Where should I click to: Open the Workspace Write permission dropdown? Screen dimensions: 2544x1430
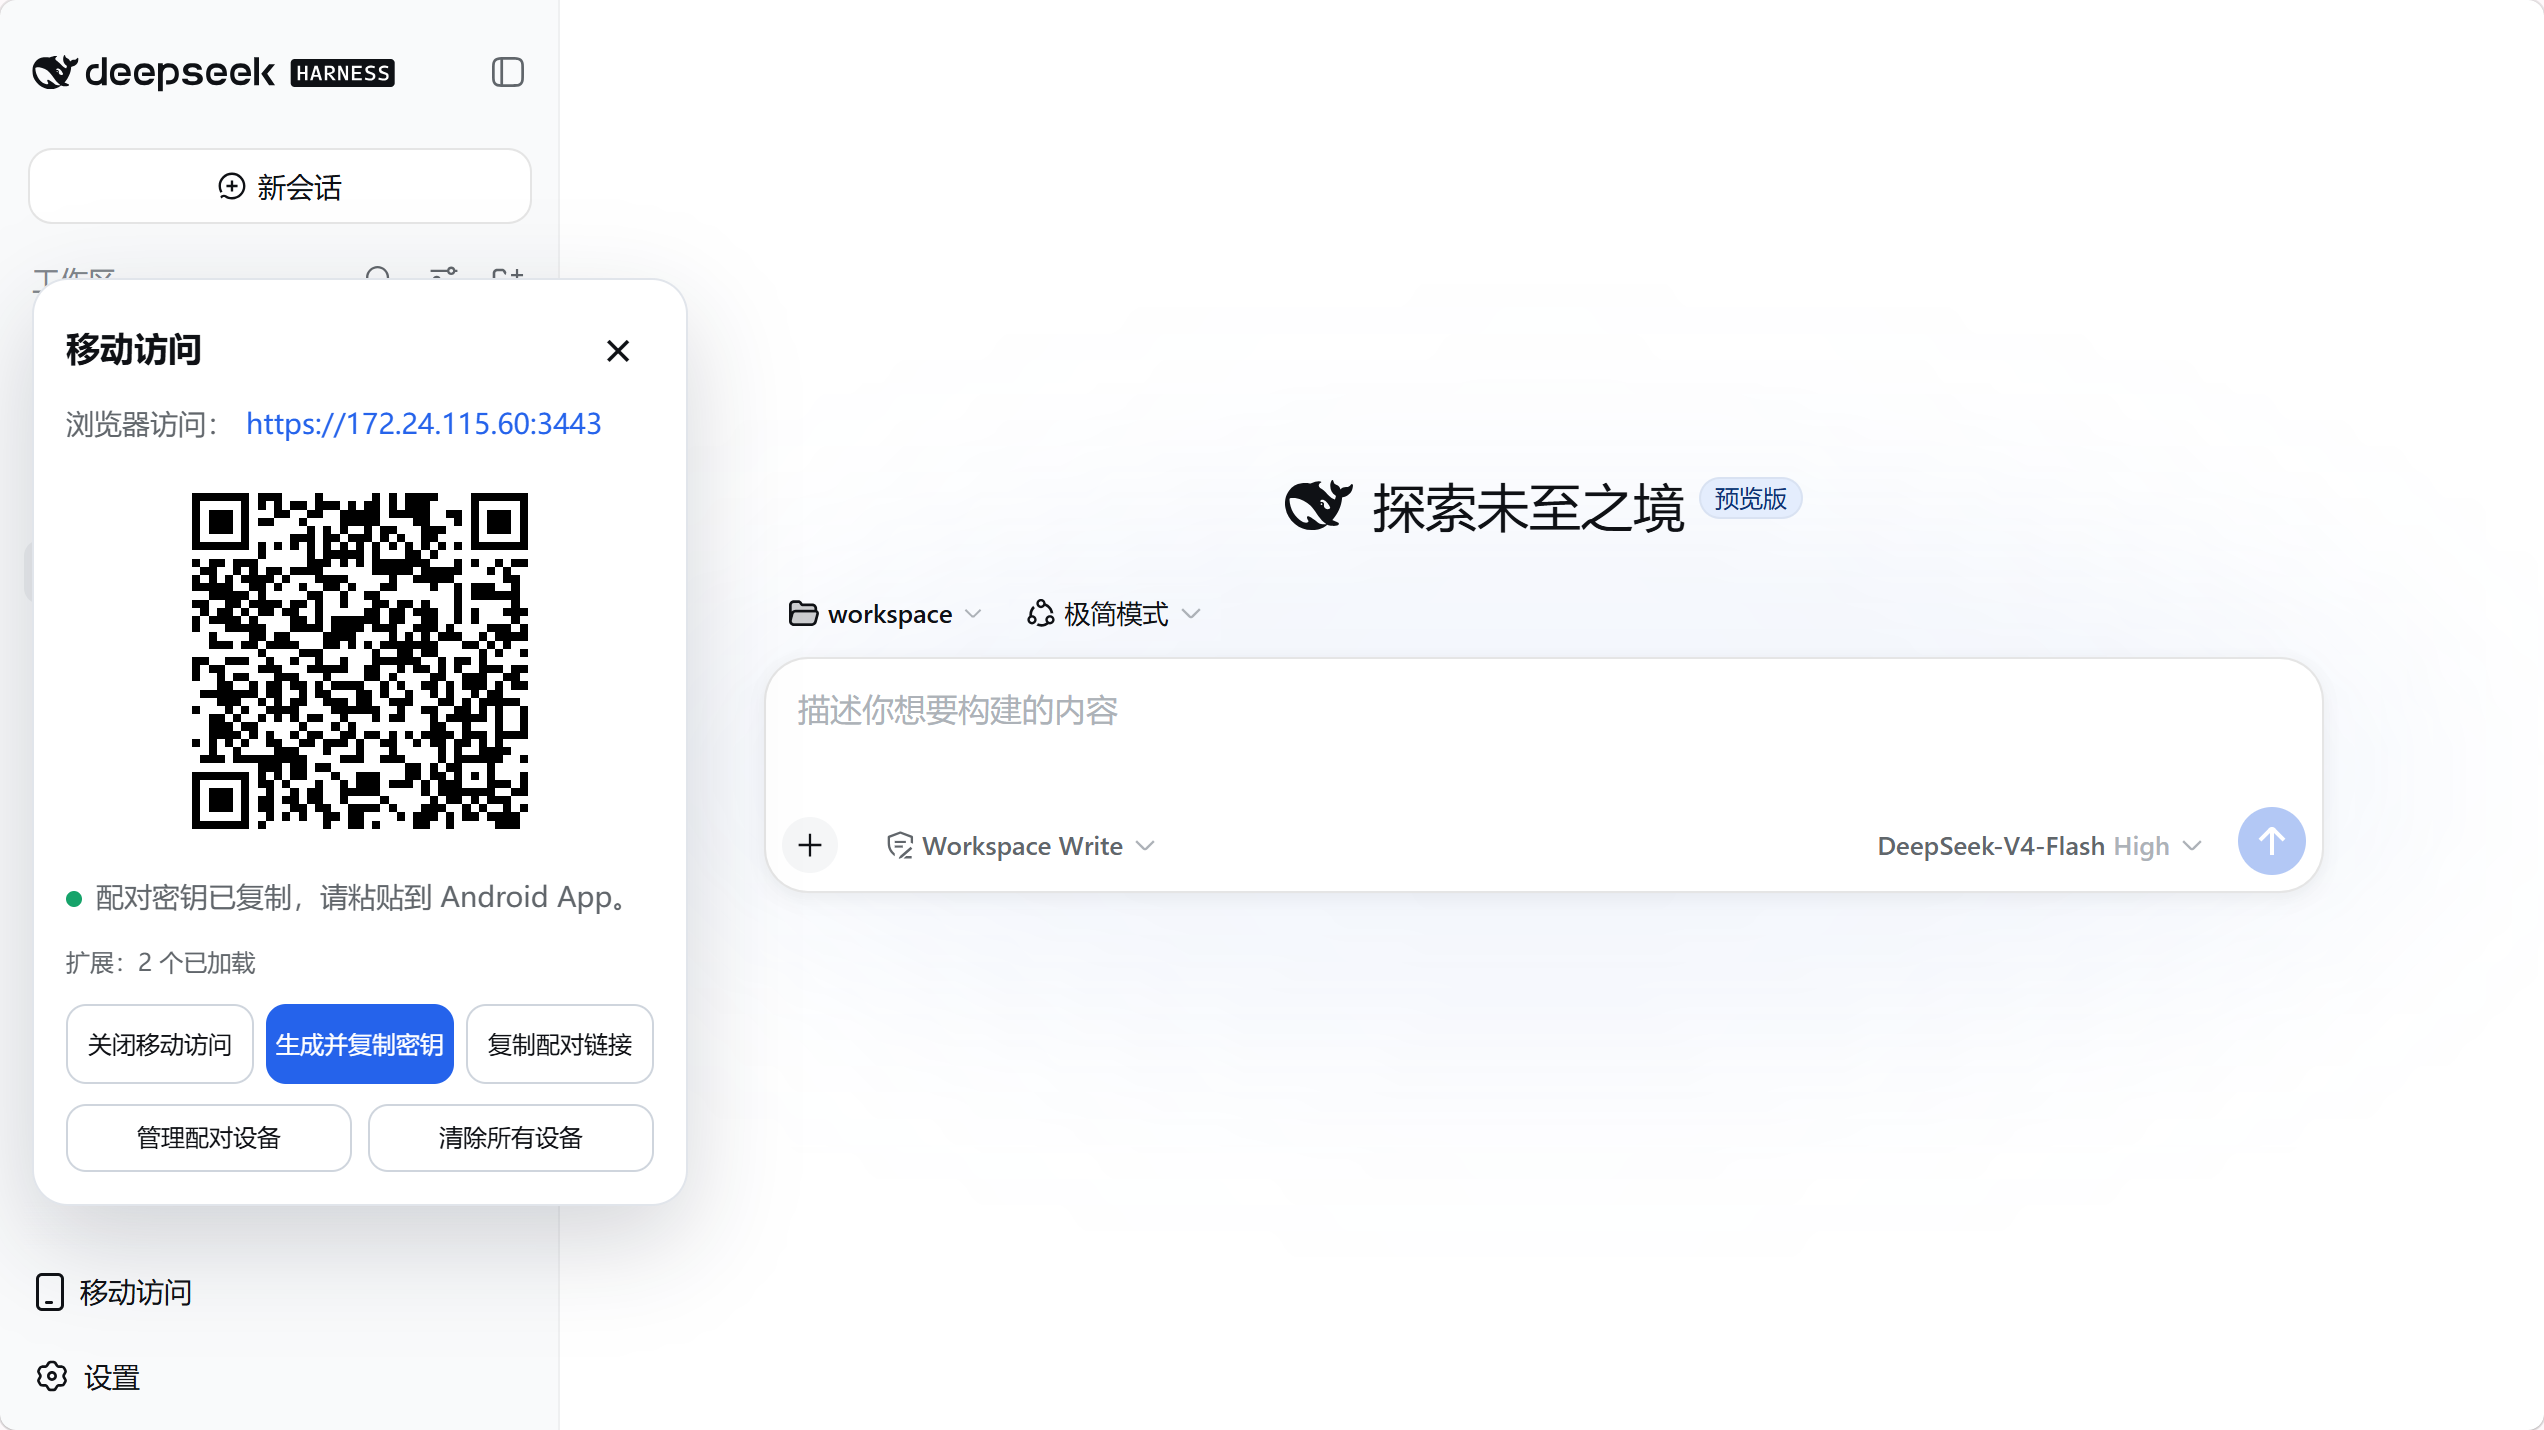coord(1021,846)
